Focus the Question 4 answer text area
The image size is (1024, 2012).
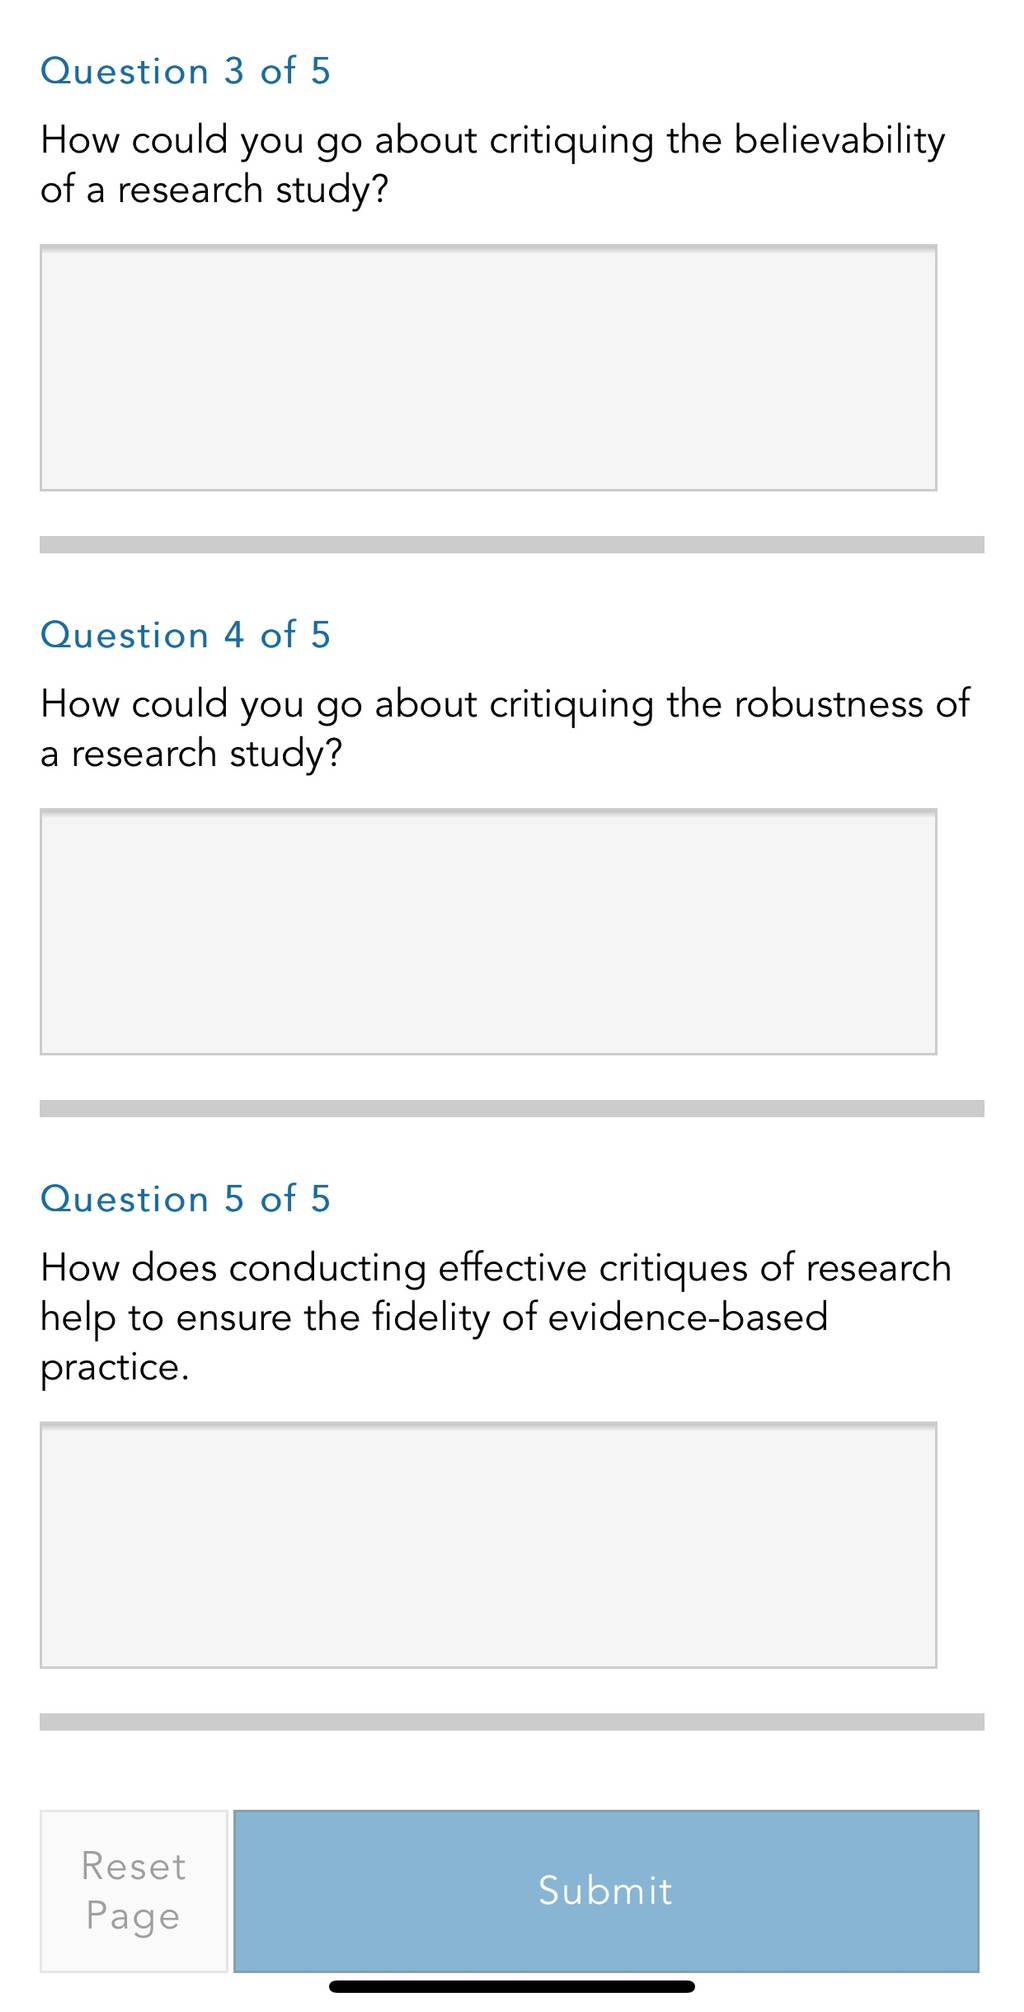[488, 931]
